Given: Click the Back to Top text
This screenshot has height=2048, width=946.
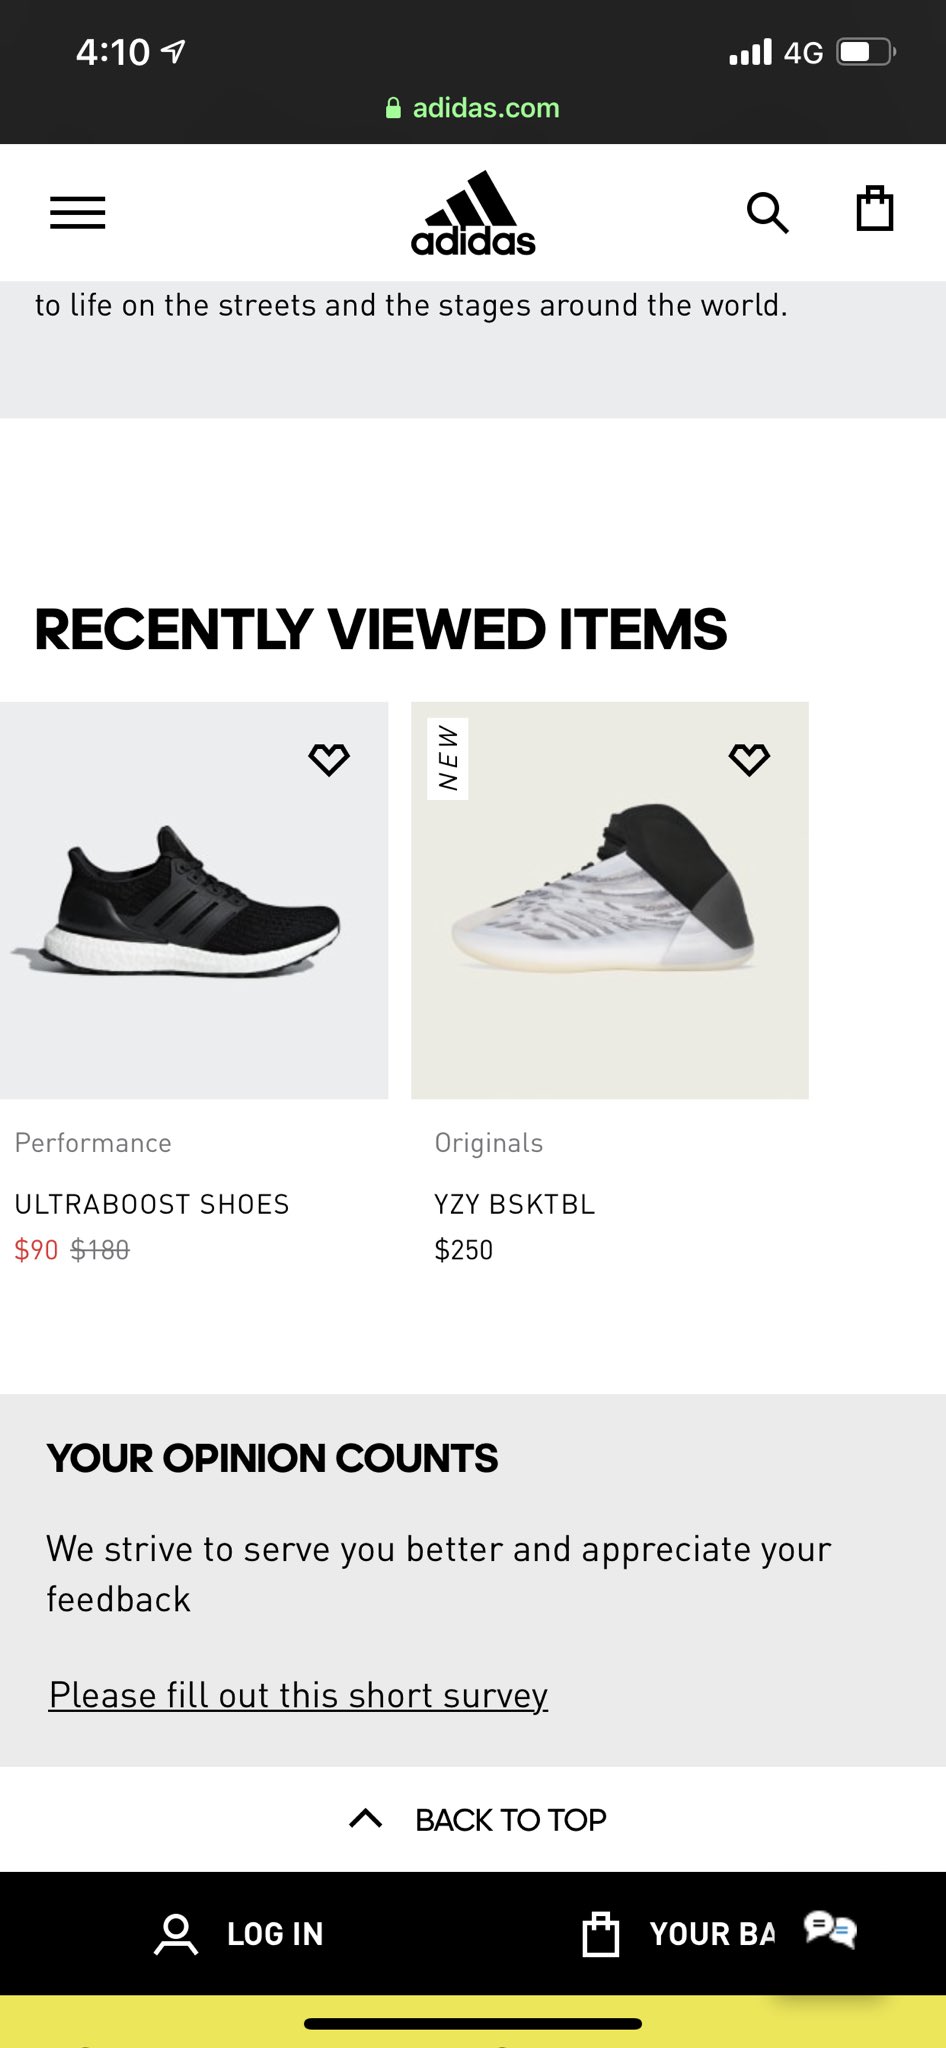Looking at the screenshot, I should pyautogui.click(x=510, y=1820).
